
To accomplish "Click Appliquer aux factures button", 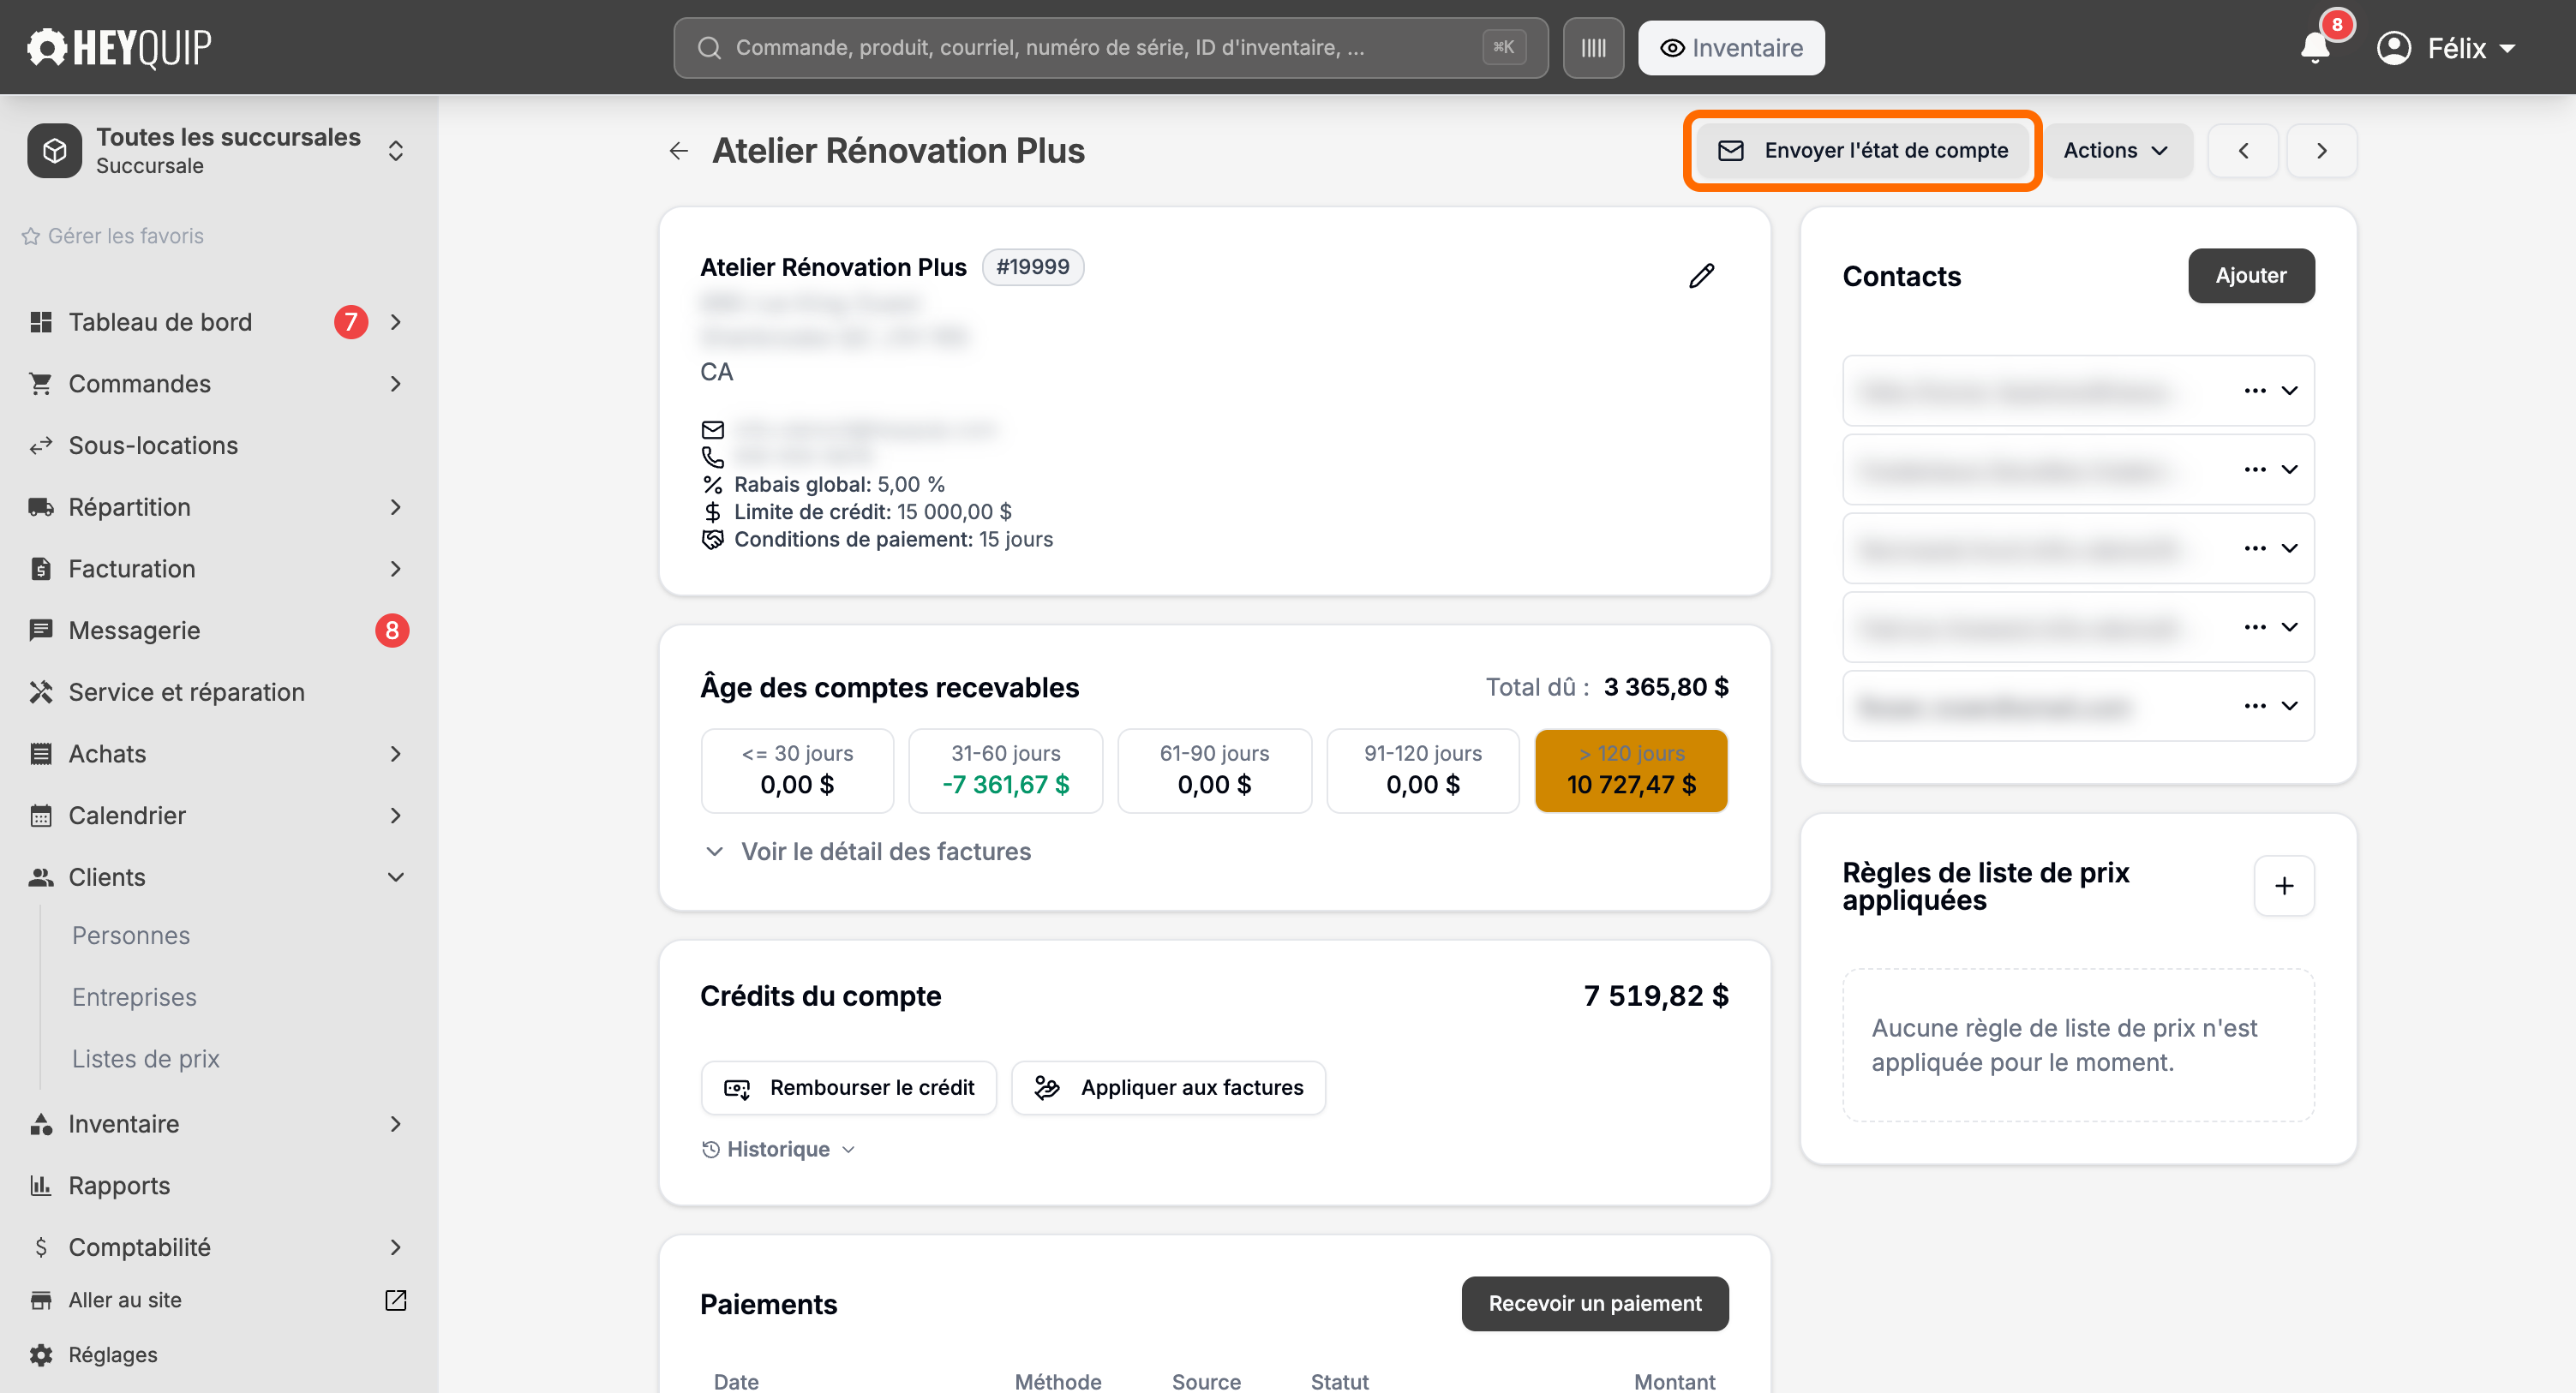I will coord(1167,1088).
